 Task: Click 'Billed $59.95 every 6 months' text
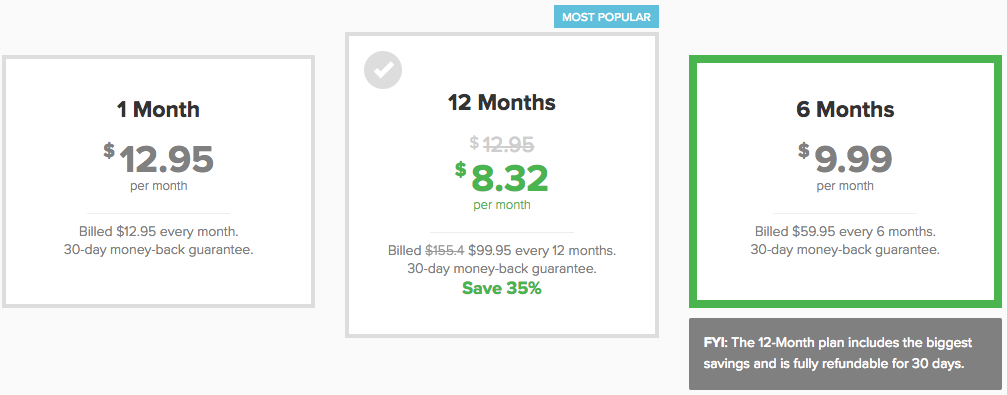point(845,231)
